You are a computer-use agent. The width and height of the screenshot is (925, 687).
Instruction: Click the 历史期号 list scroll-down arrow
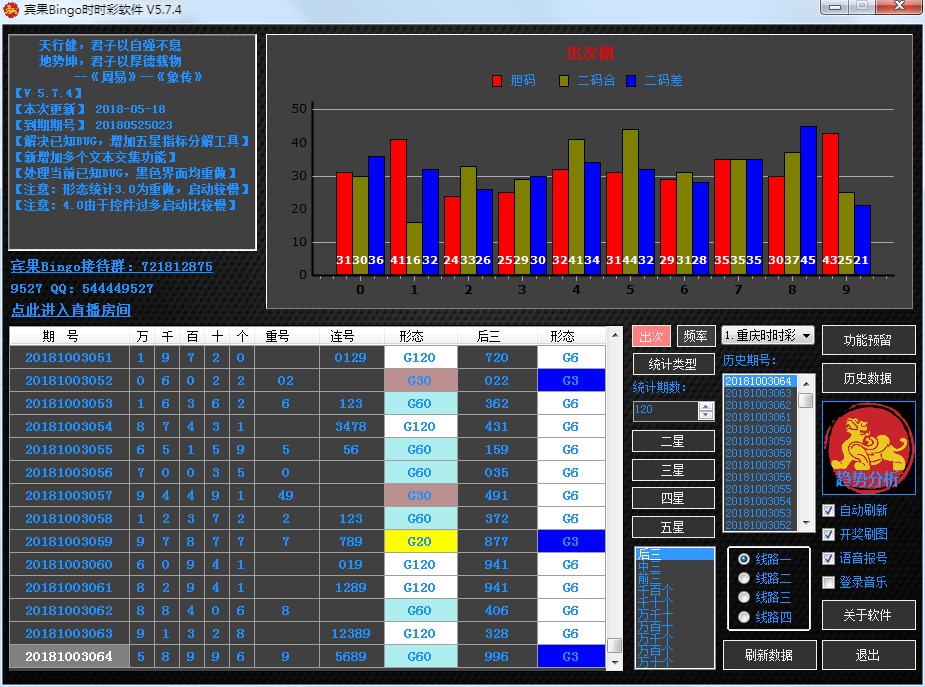tap(805, 524)
